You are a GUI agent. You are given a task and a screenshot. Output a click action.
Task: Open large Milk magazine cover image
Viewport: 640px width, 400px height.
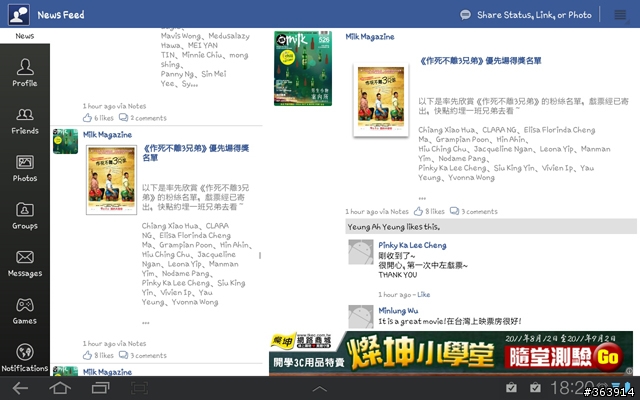click(x=303, y=68)
